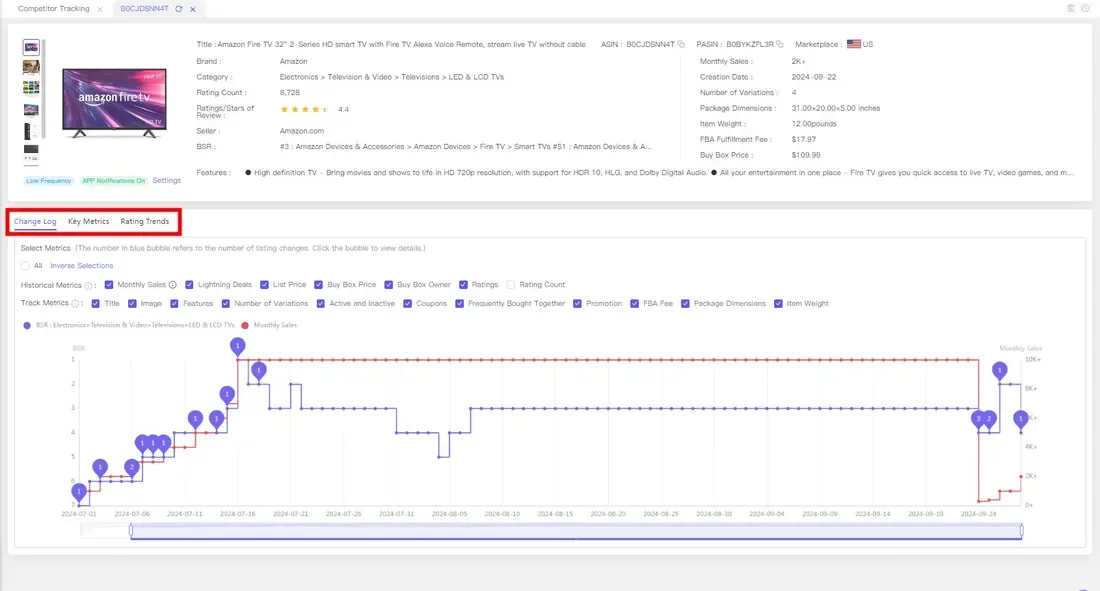Click the thumbnail list scrollbar

click(43, 89)
